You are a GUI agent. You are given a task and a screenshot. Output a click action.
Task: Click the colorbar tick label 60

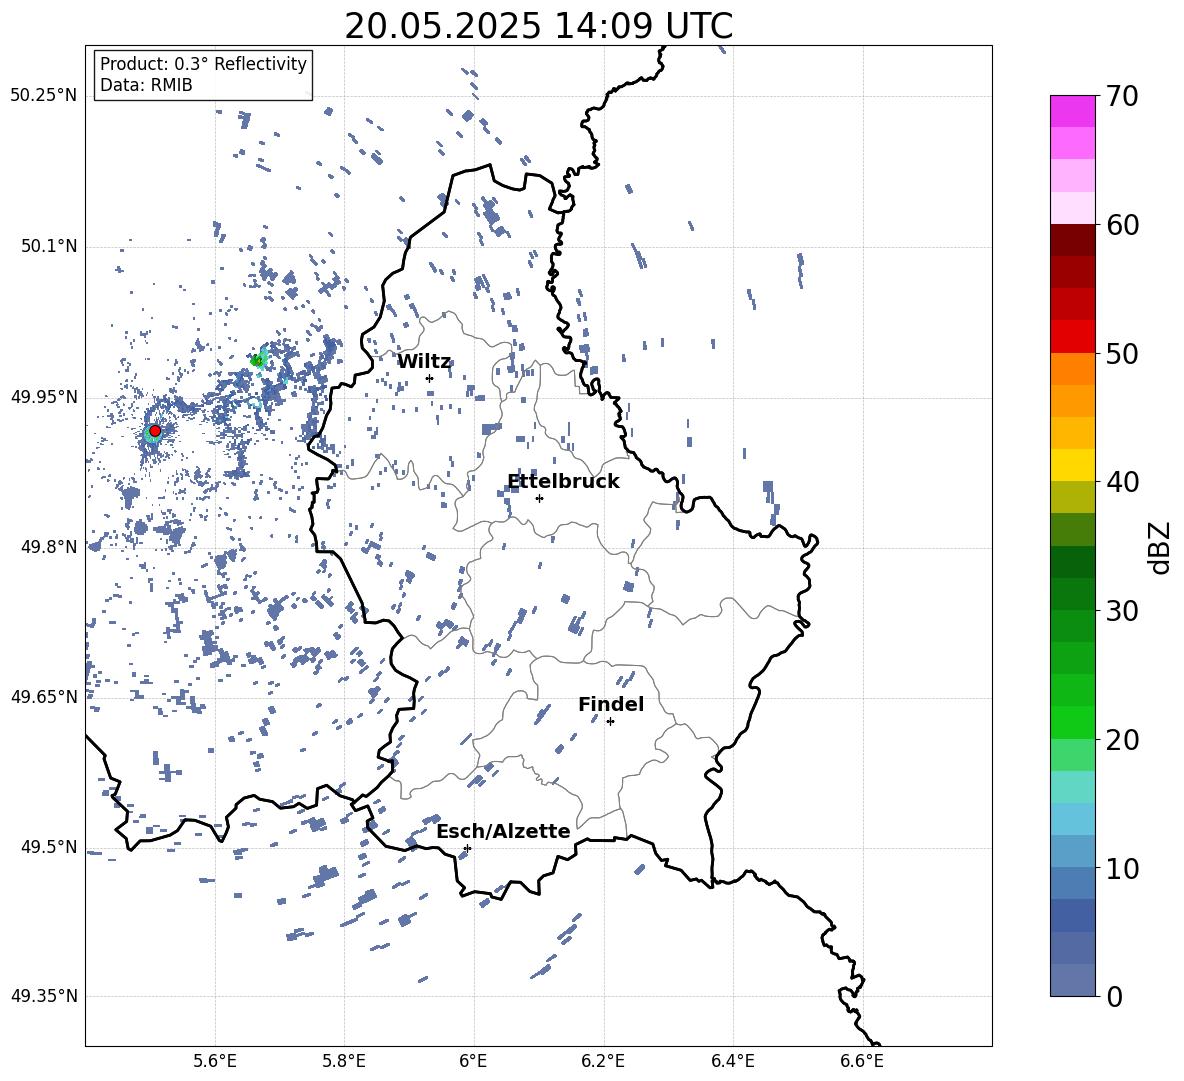[1122, 225]
